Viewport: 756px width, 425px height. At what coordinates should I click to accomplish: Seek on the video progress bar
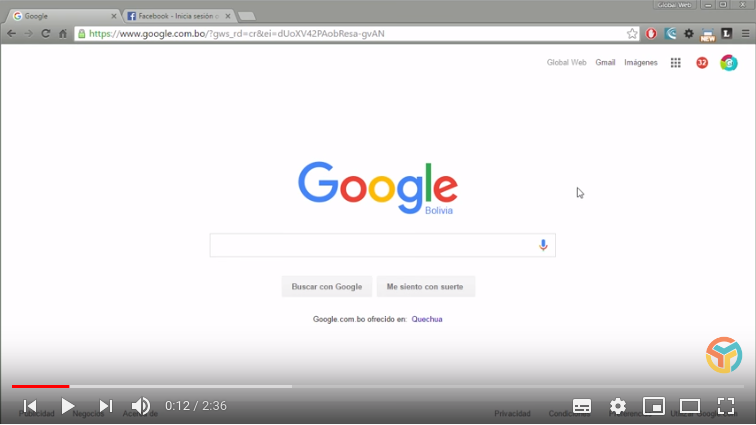coord(378,386)
